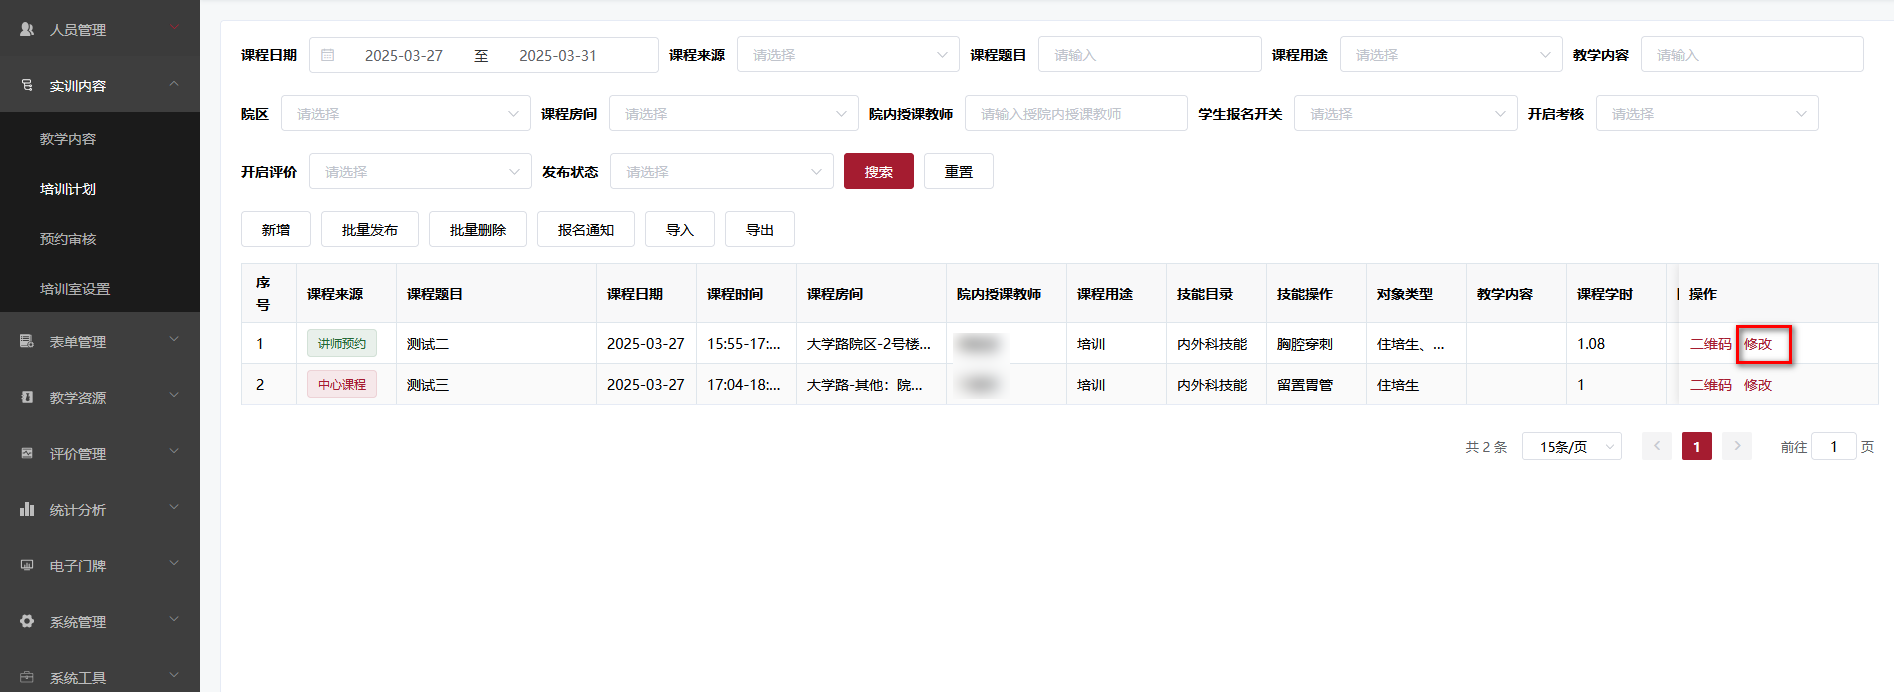Click the 导入 button
Viewport: 1894px width, 692px height.
click(x=680, y=230)
